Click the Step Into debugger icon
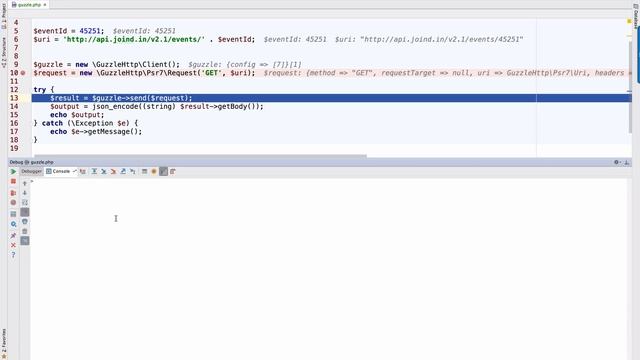Viewport: 640px width, 360px height. coord(104,171)
